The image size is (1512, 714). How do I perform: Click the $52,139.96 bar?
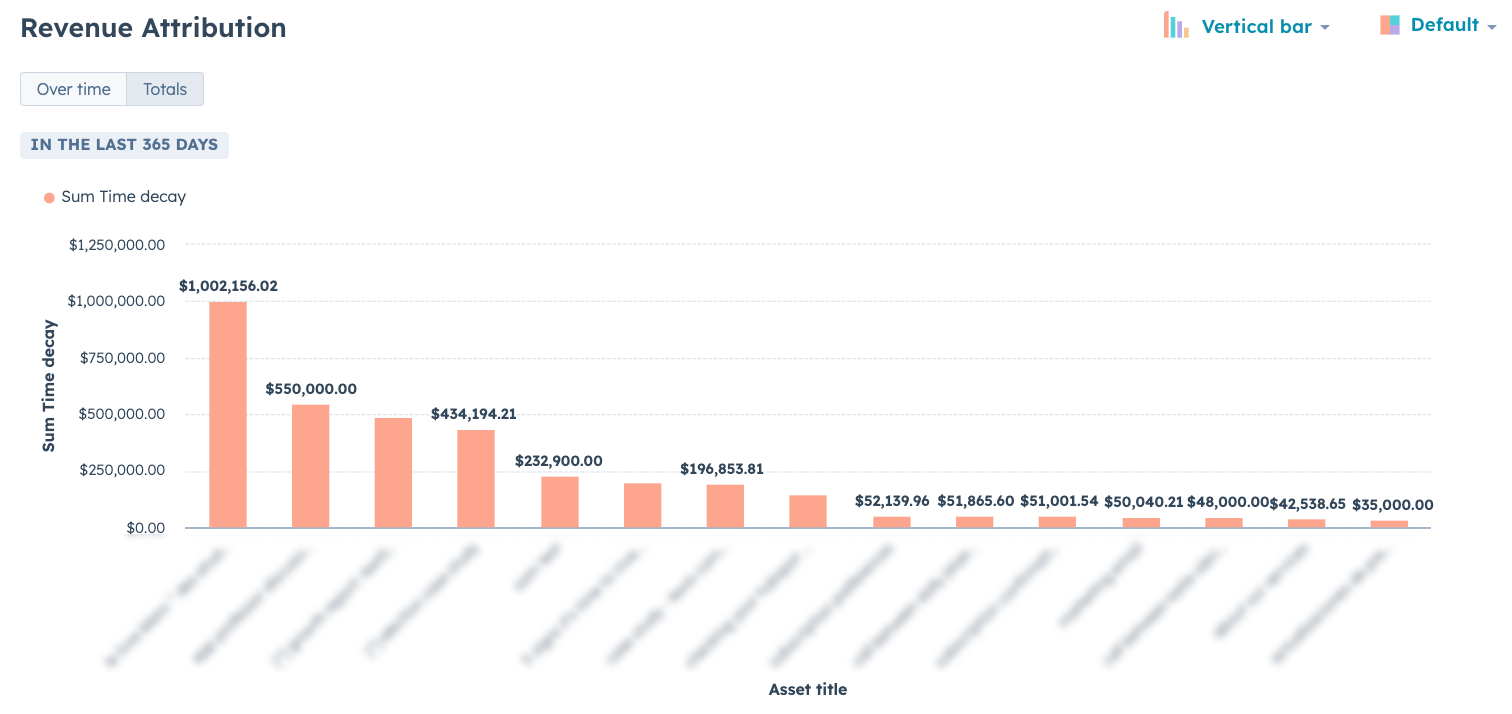892,522
